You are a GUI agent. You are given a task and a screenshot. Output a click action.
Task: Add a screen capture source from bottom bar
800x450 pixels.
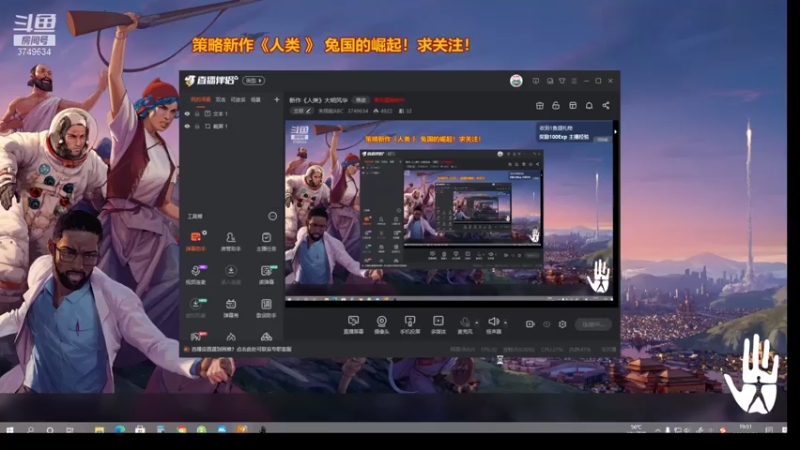pos(353,324)
